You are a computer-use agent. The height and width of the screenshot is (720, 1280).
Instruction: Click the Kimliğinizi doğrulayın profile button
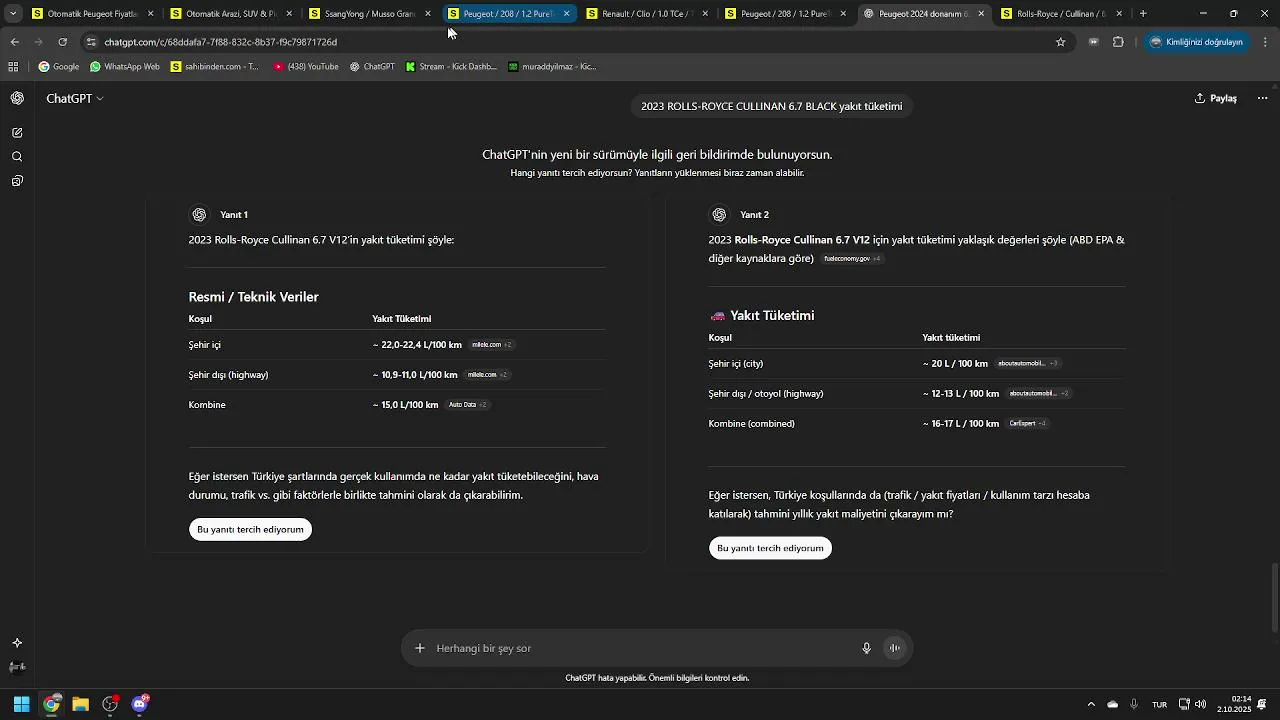tap(1196, 42)
